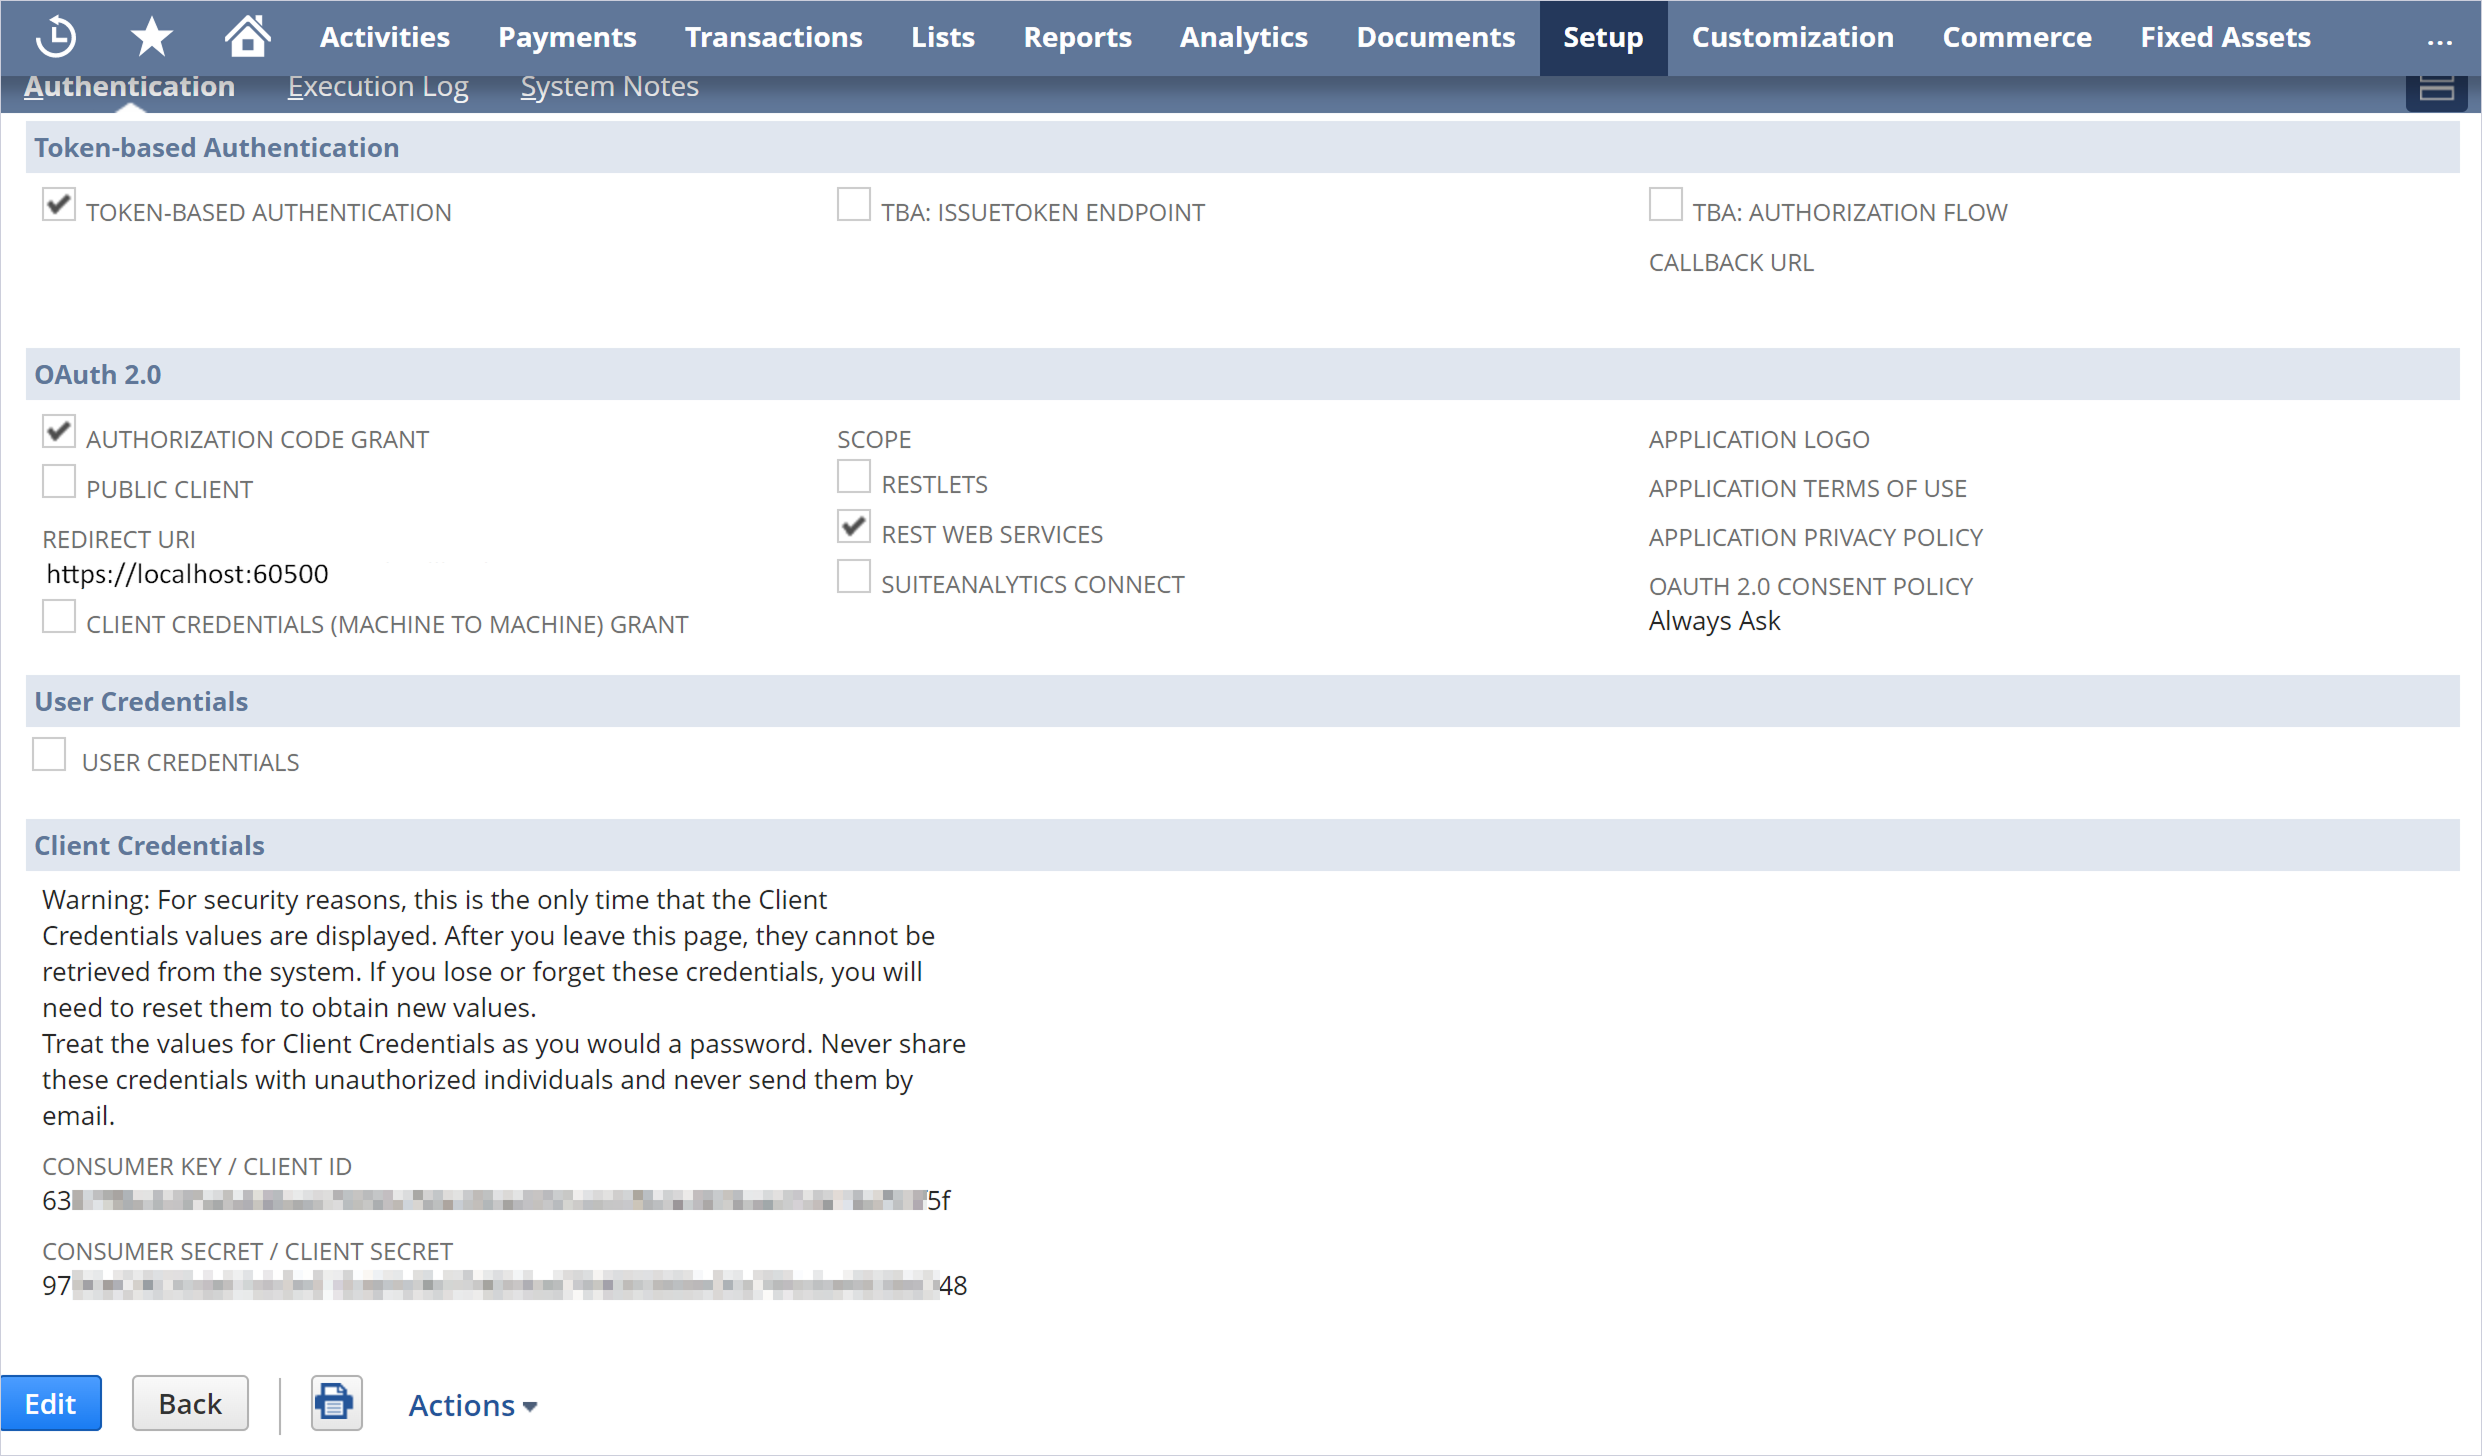Screen dimensions: 2482x1456
Task: Click the Application Terms of Use label
Action: (x=1807, y=488)
